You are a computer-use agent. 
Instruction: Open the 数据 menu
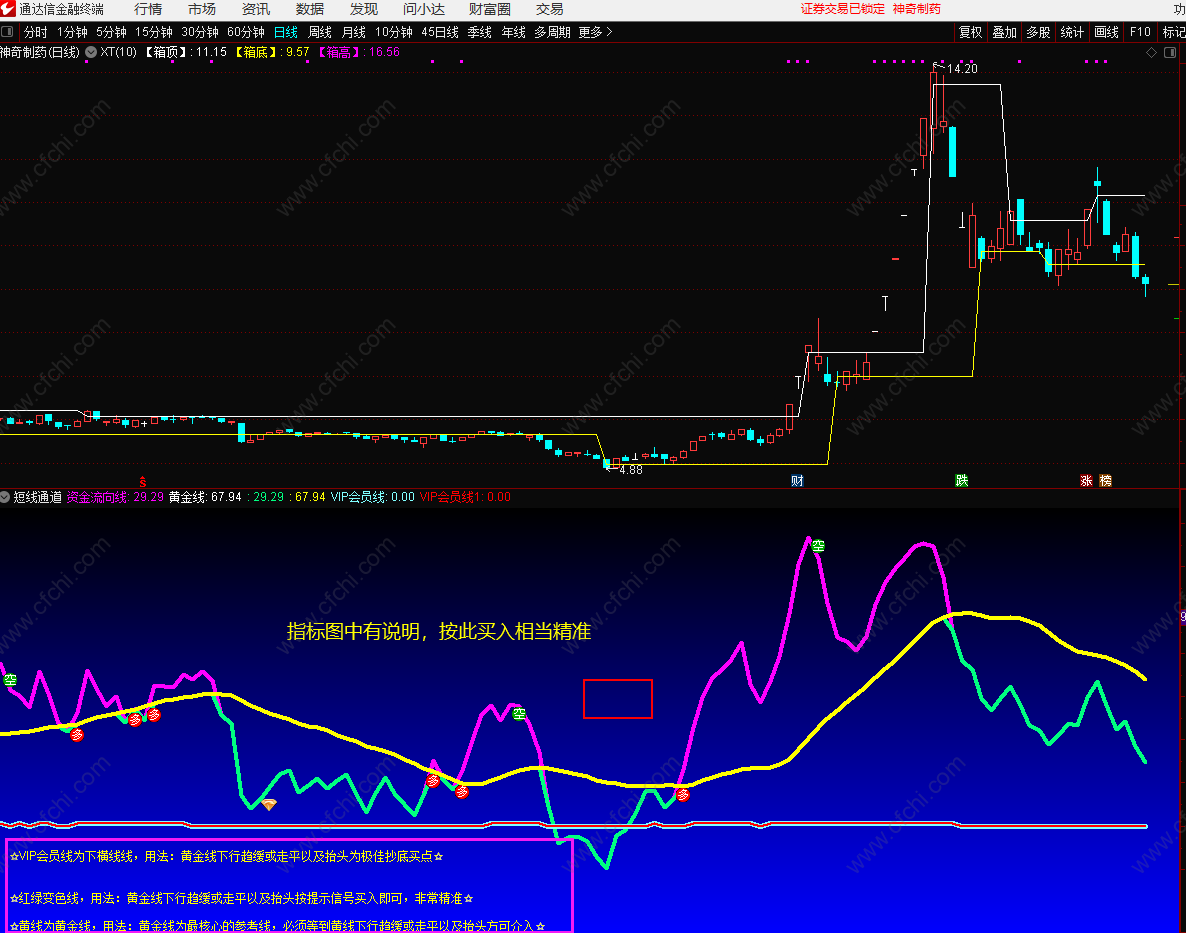pos(310,9)
